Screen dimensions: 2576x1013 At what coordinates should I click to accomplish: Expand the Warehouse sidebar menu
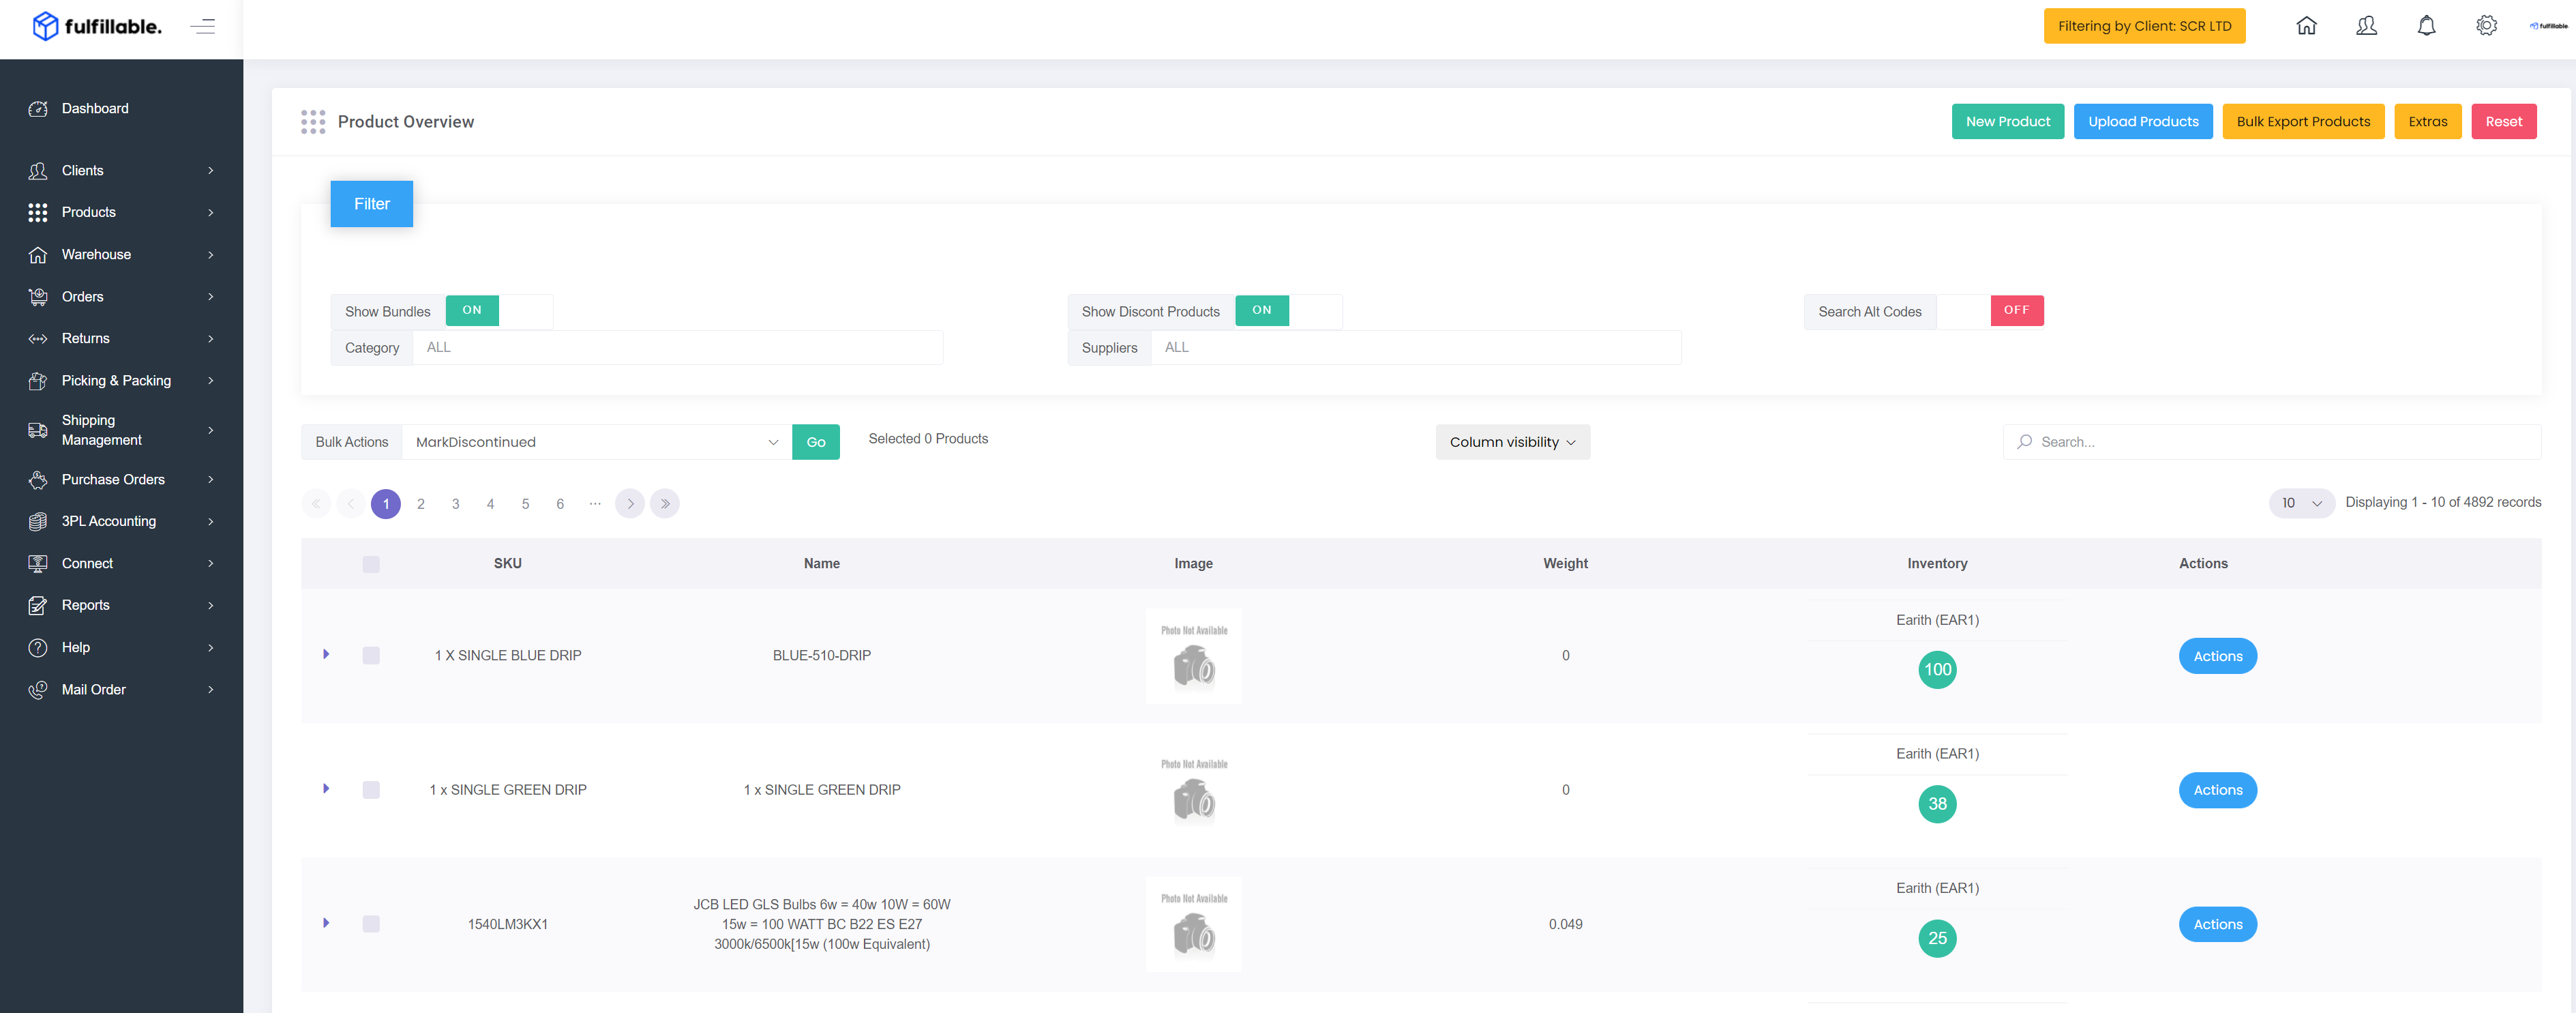point(121,254)
